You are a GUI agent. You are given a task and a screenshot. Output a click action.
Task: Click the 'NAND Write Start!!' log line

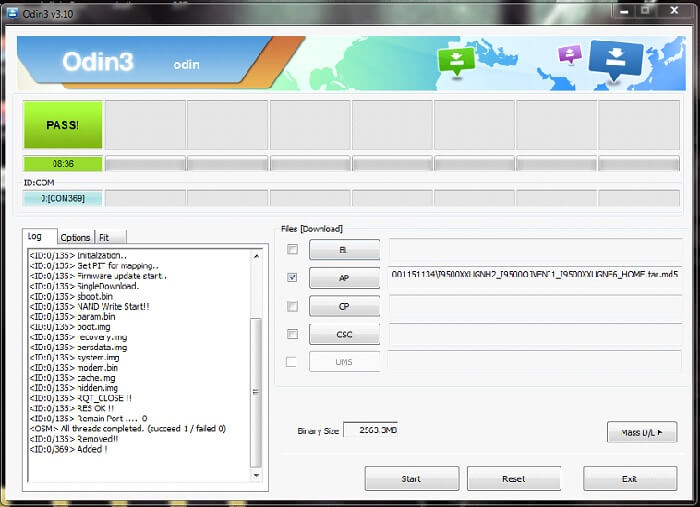pos(90,307)
